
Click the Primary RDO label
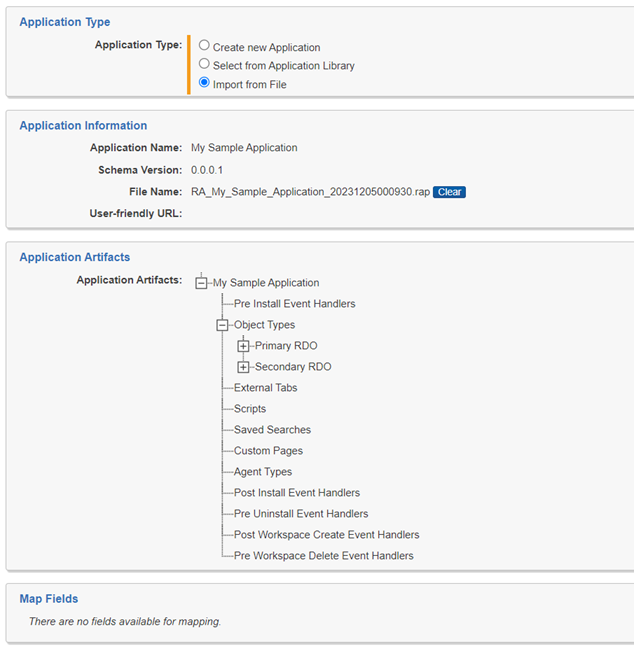pos(286,346)
